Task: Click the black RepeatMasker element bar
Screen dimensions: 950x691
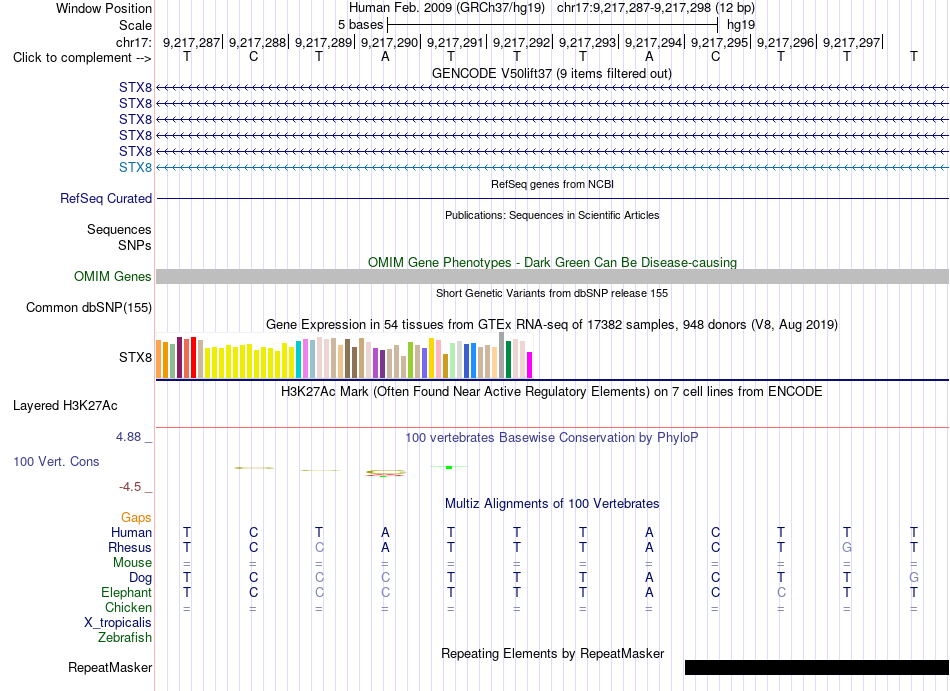Action: point(817,667)
